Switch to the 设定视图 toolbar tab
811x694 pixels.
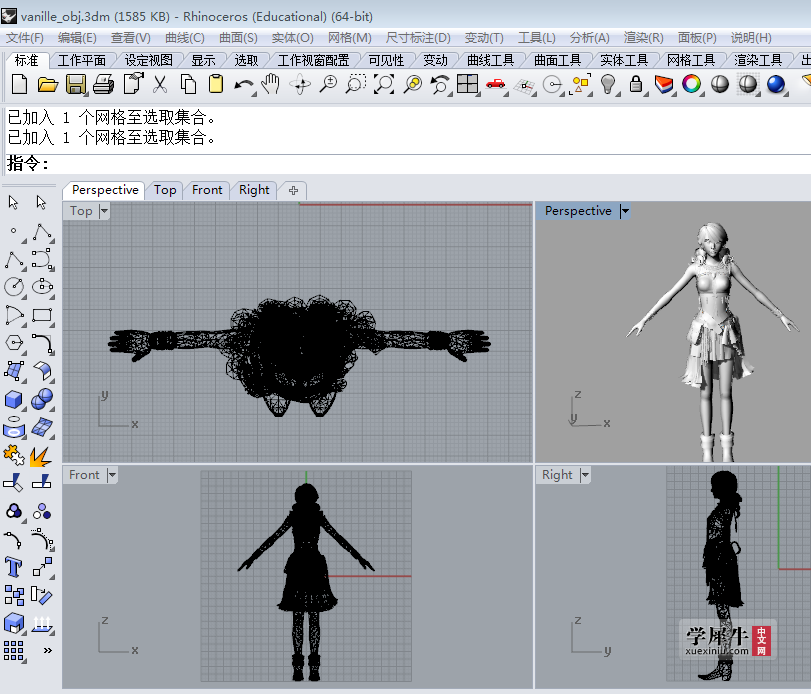coord(148,61)
